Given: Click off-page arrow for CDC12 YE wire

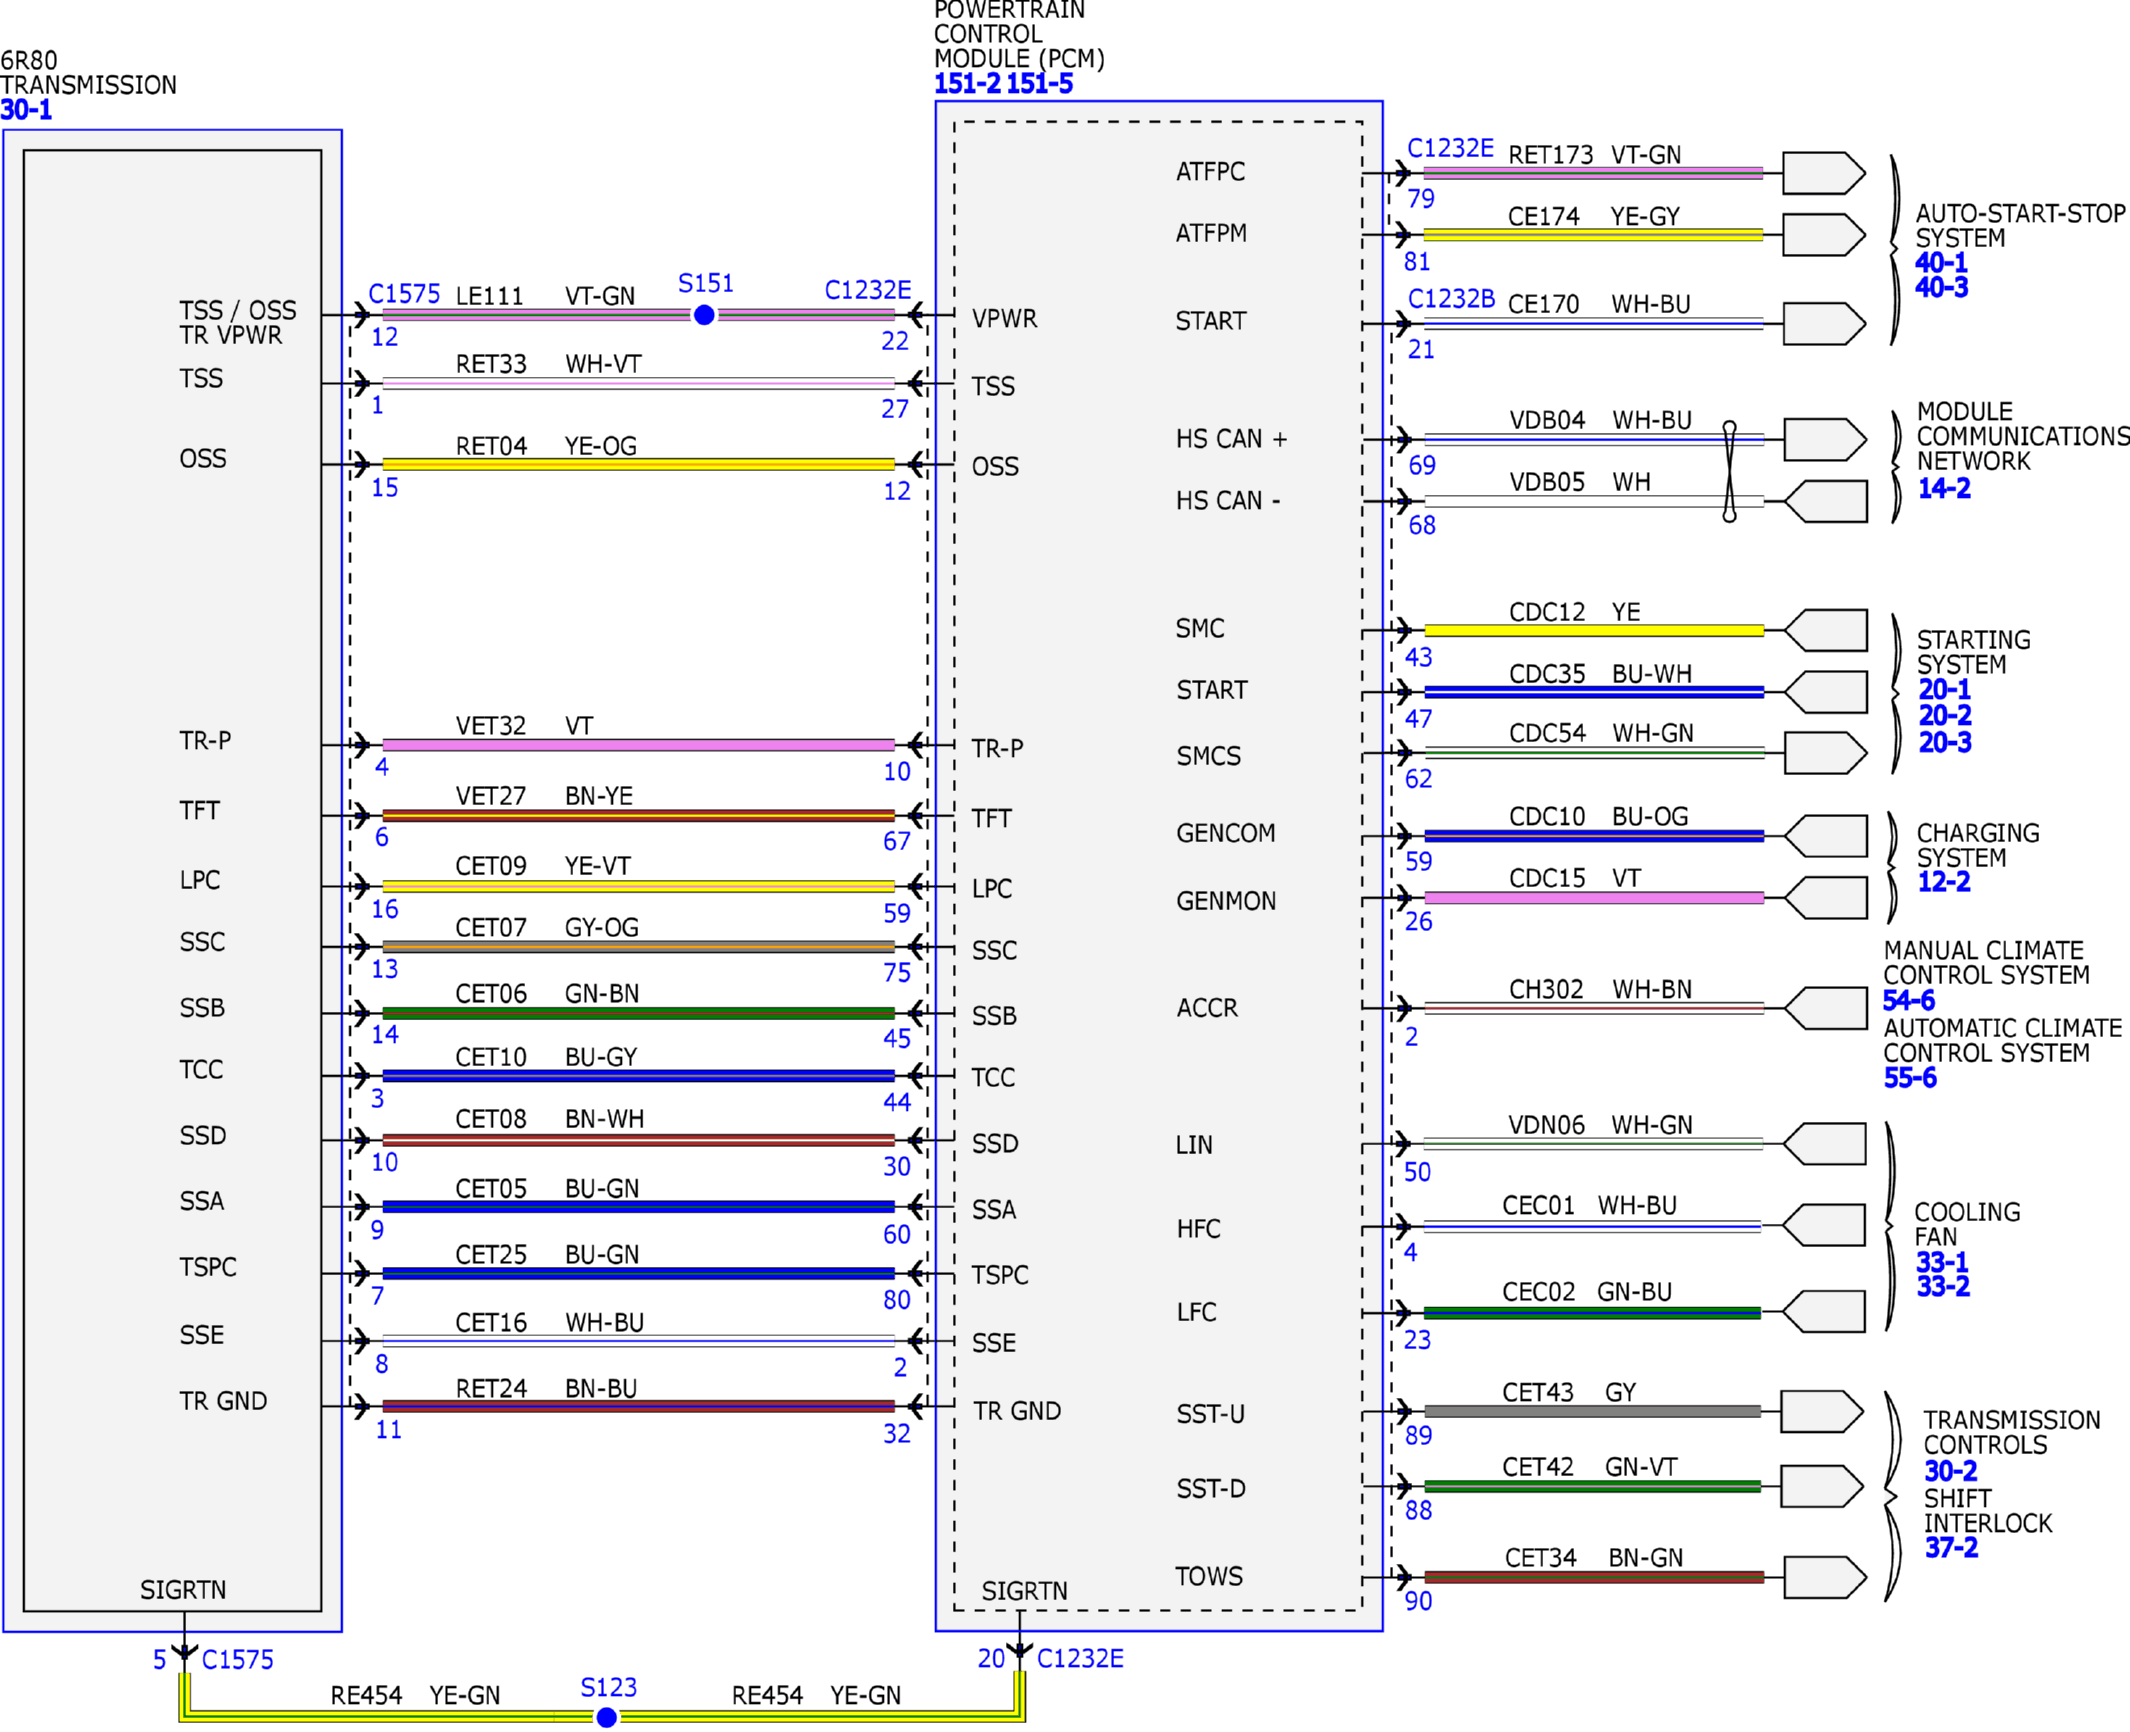Looking at the screenshot, I should pos(1825,631).
